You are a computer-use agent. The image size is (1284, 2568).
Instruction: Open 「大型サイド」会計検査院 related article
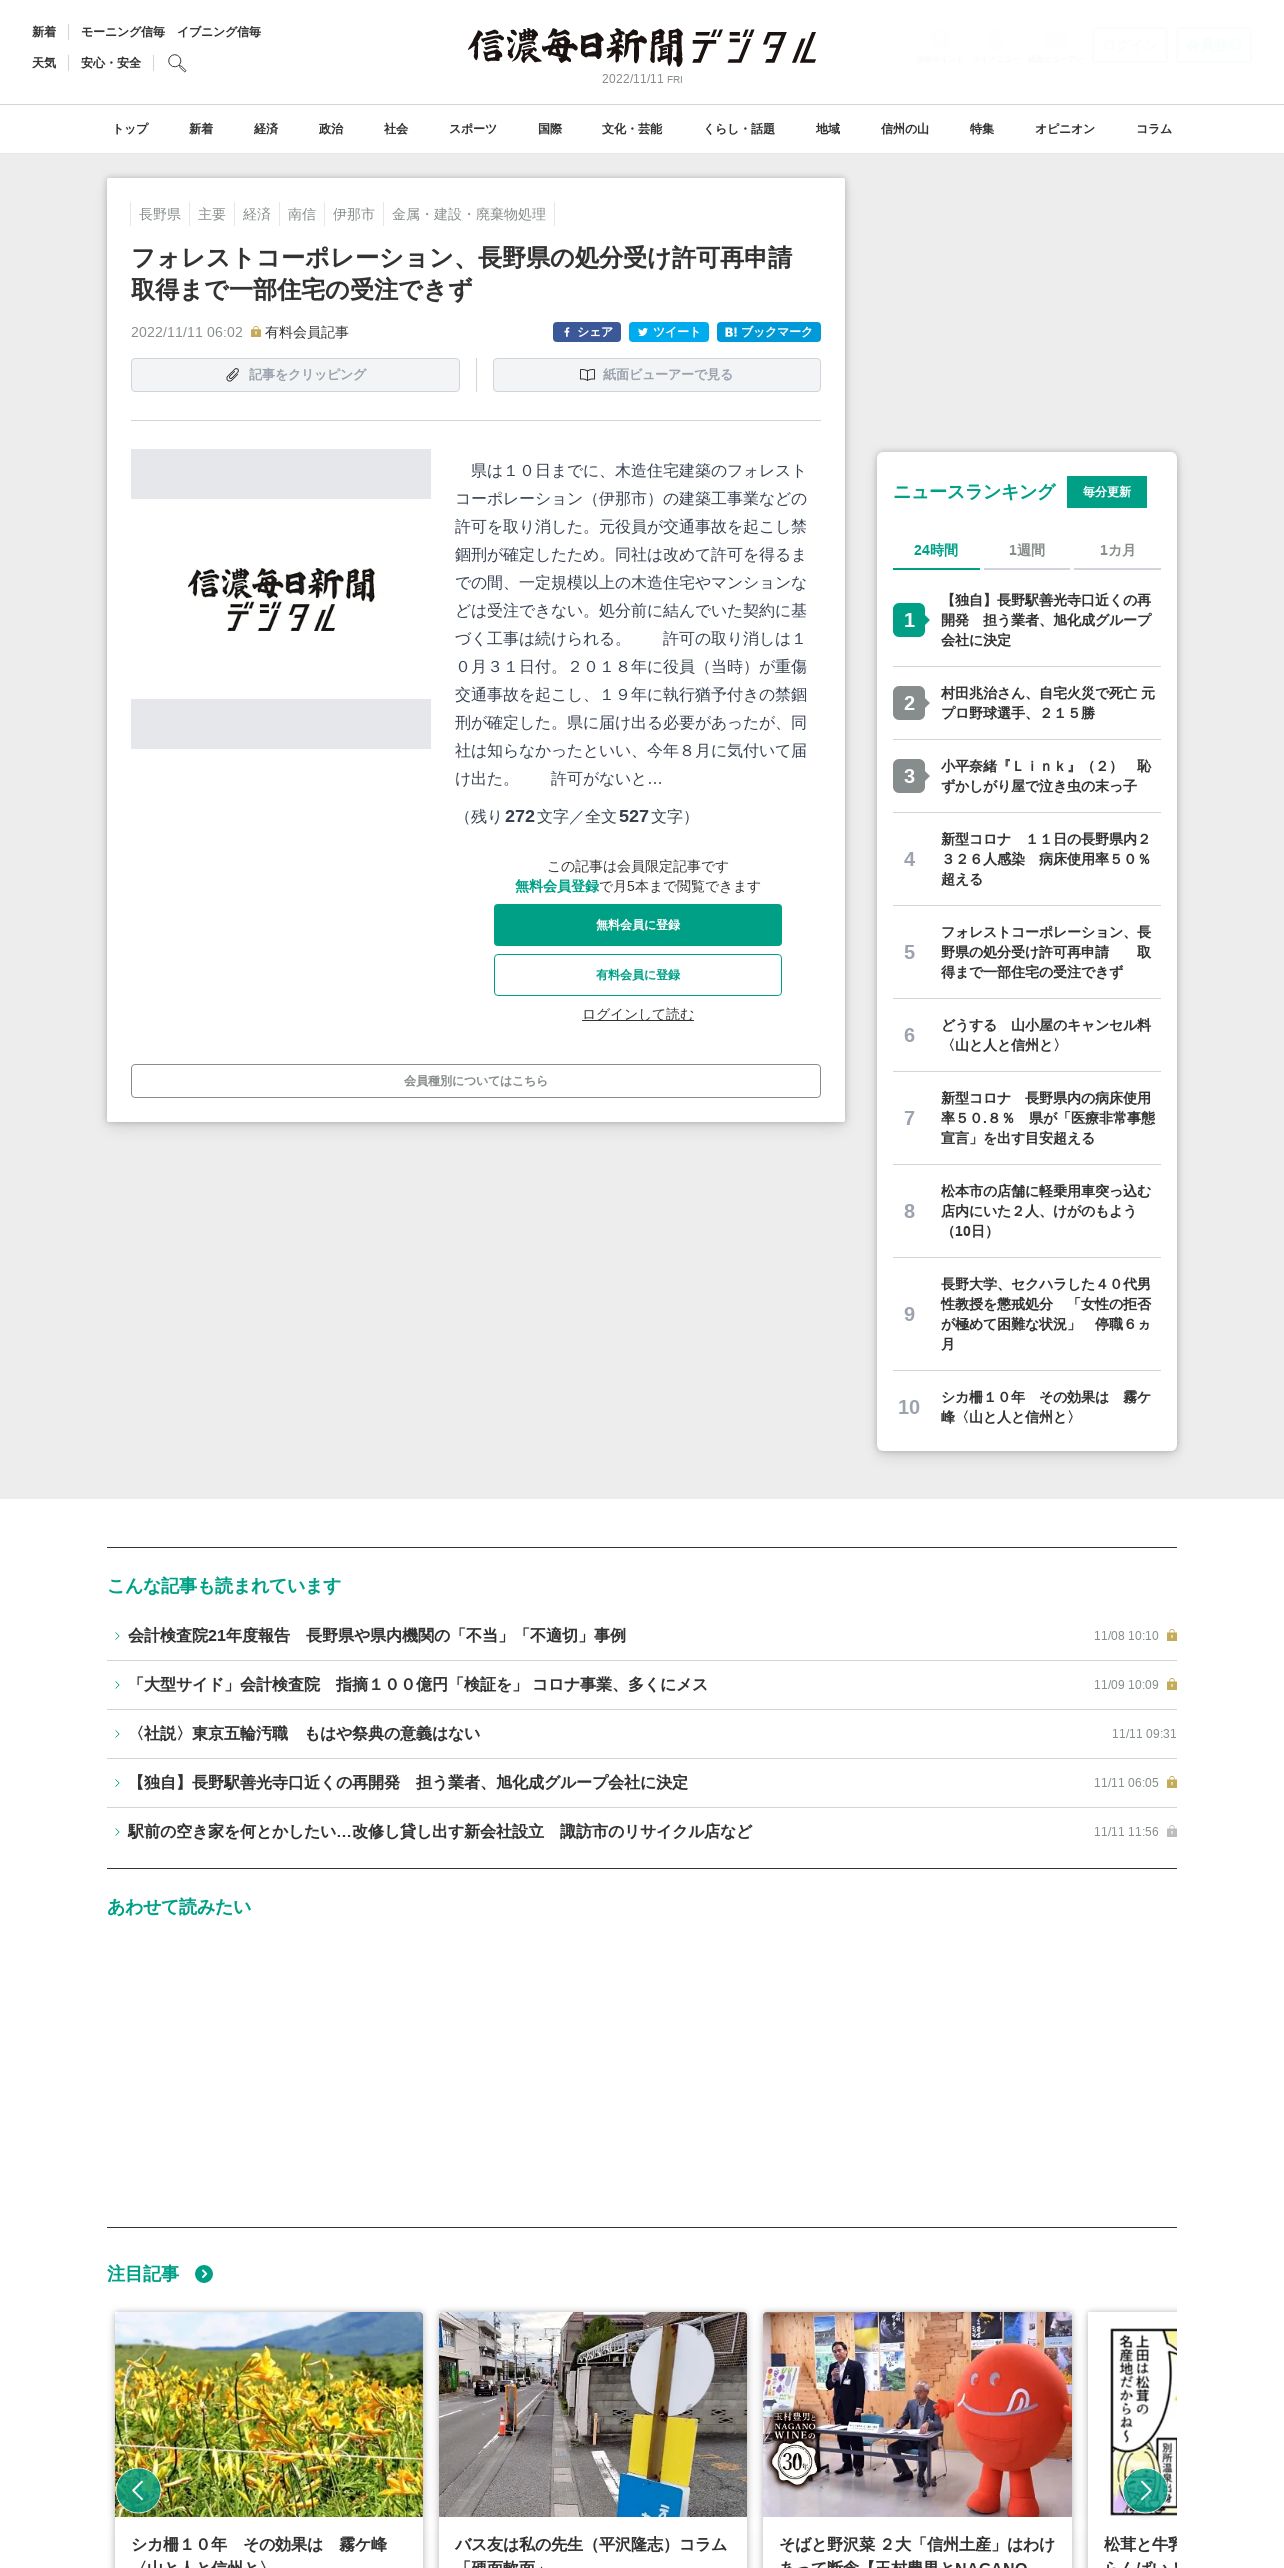(x=418, y=1685)
